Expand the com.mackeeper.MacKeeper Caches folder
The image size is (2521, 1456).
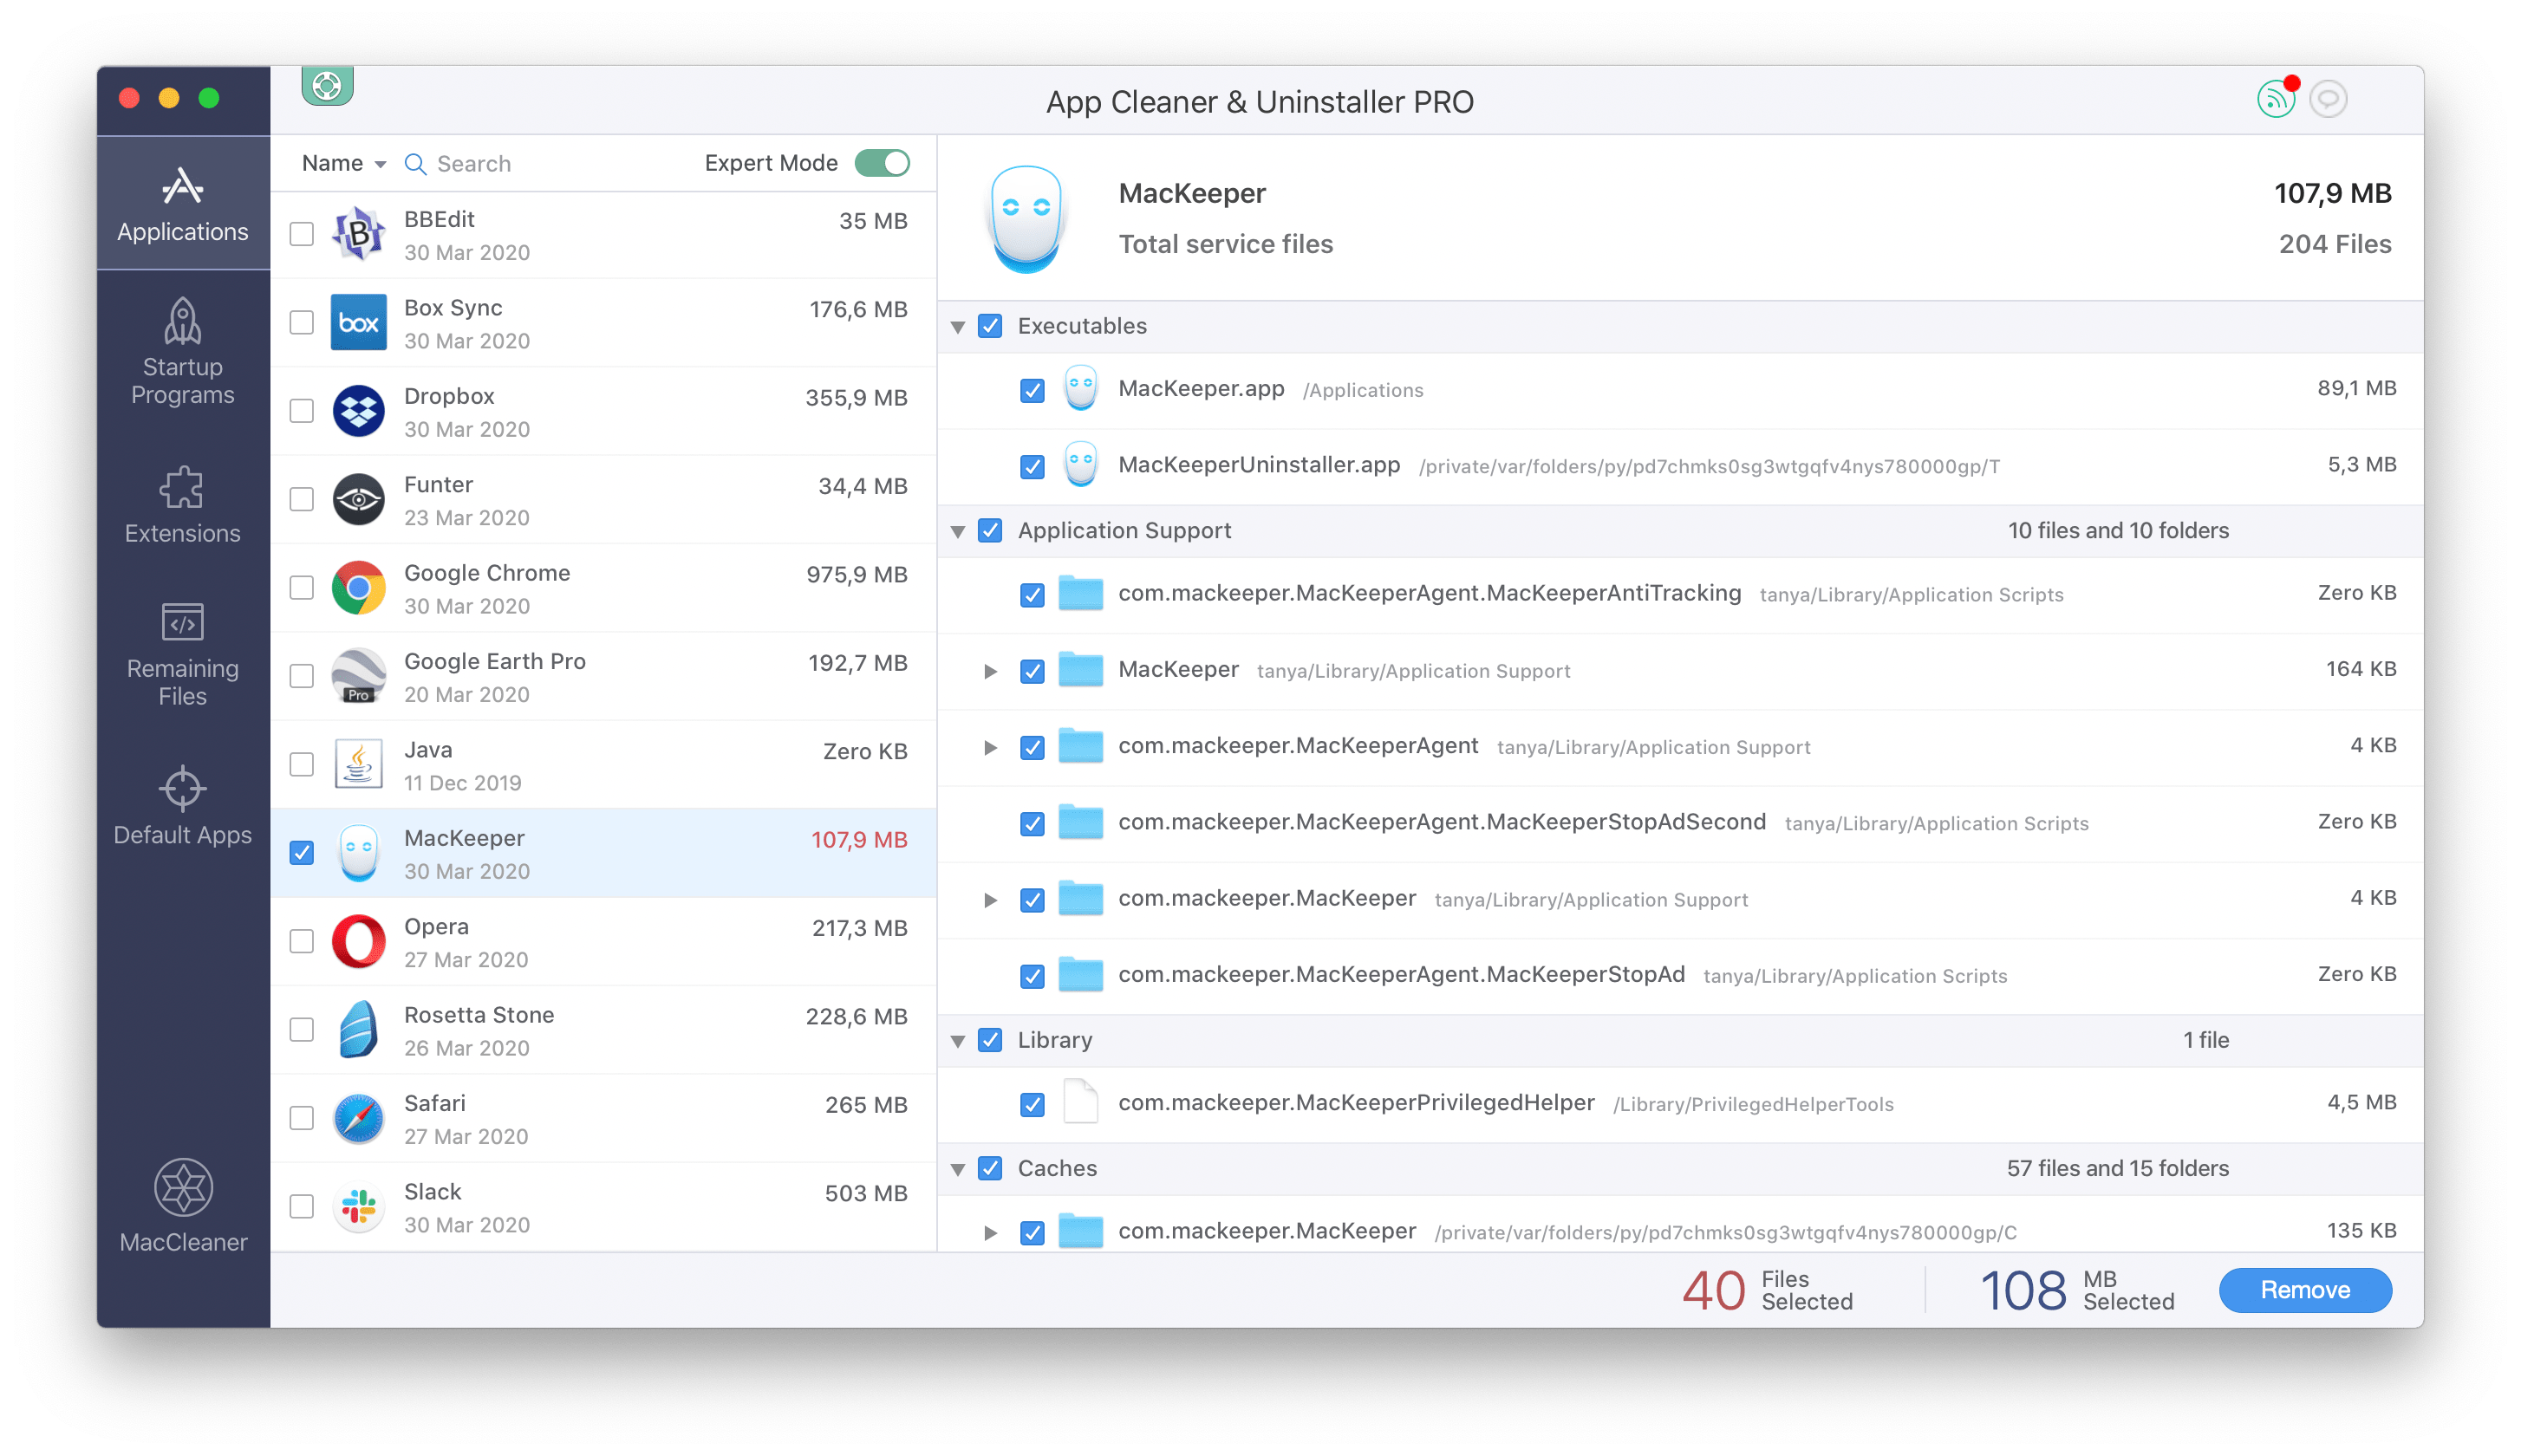tap(988, 1232)
